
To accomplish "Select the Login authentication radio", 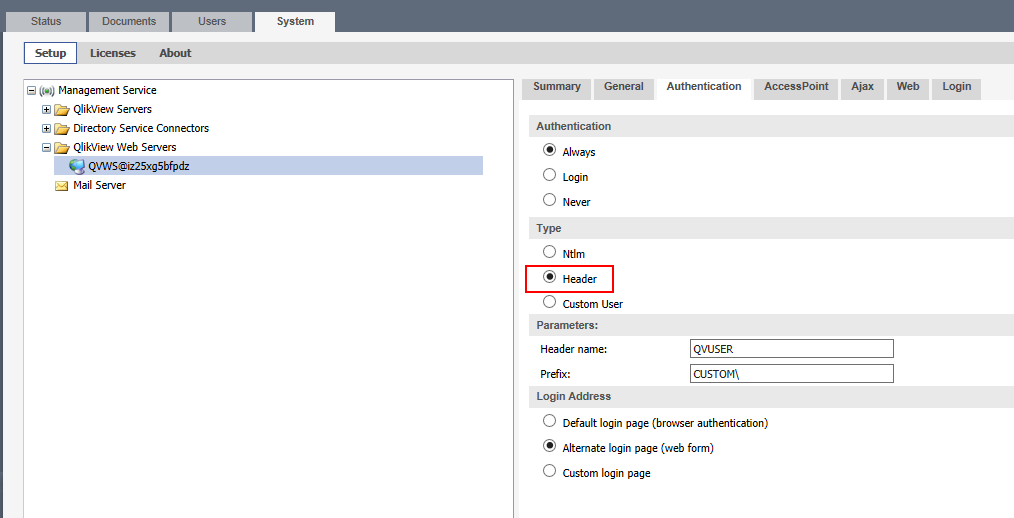I will point(550,175).
